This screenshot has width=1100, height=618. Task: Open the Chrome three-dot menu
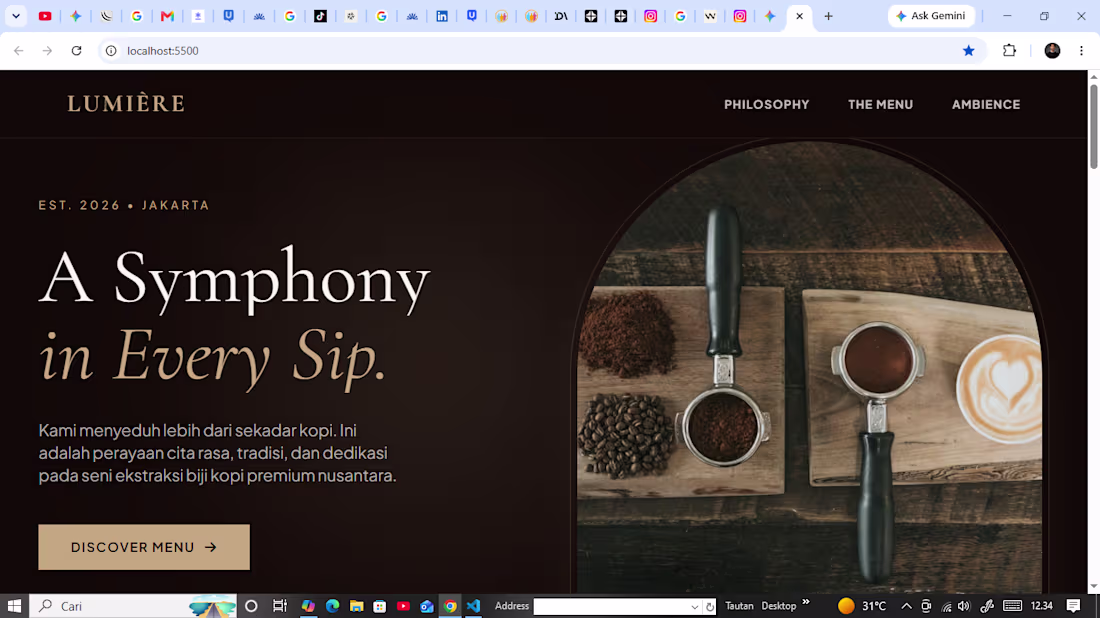(x=1081, y=51)
